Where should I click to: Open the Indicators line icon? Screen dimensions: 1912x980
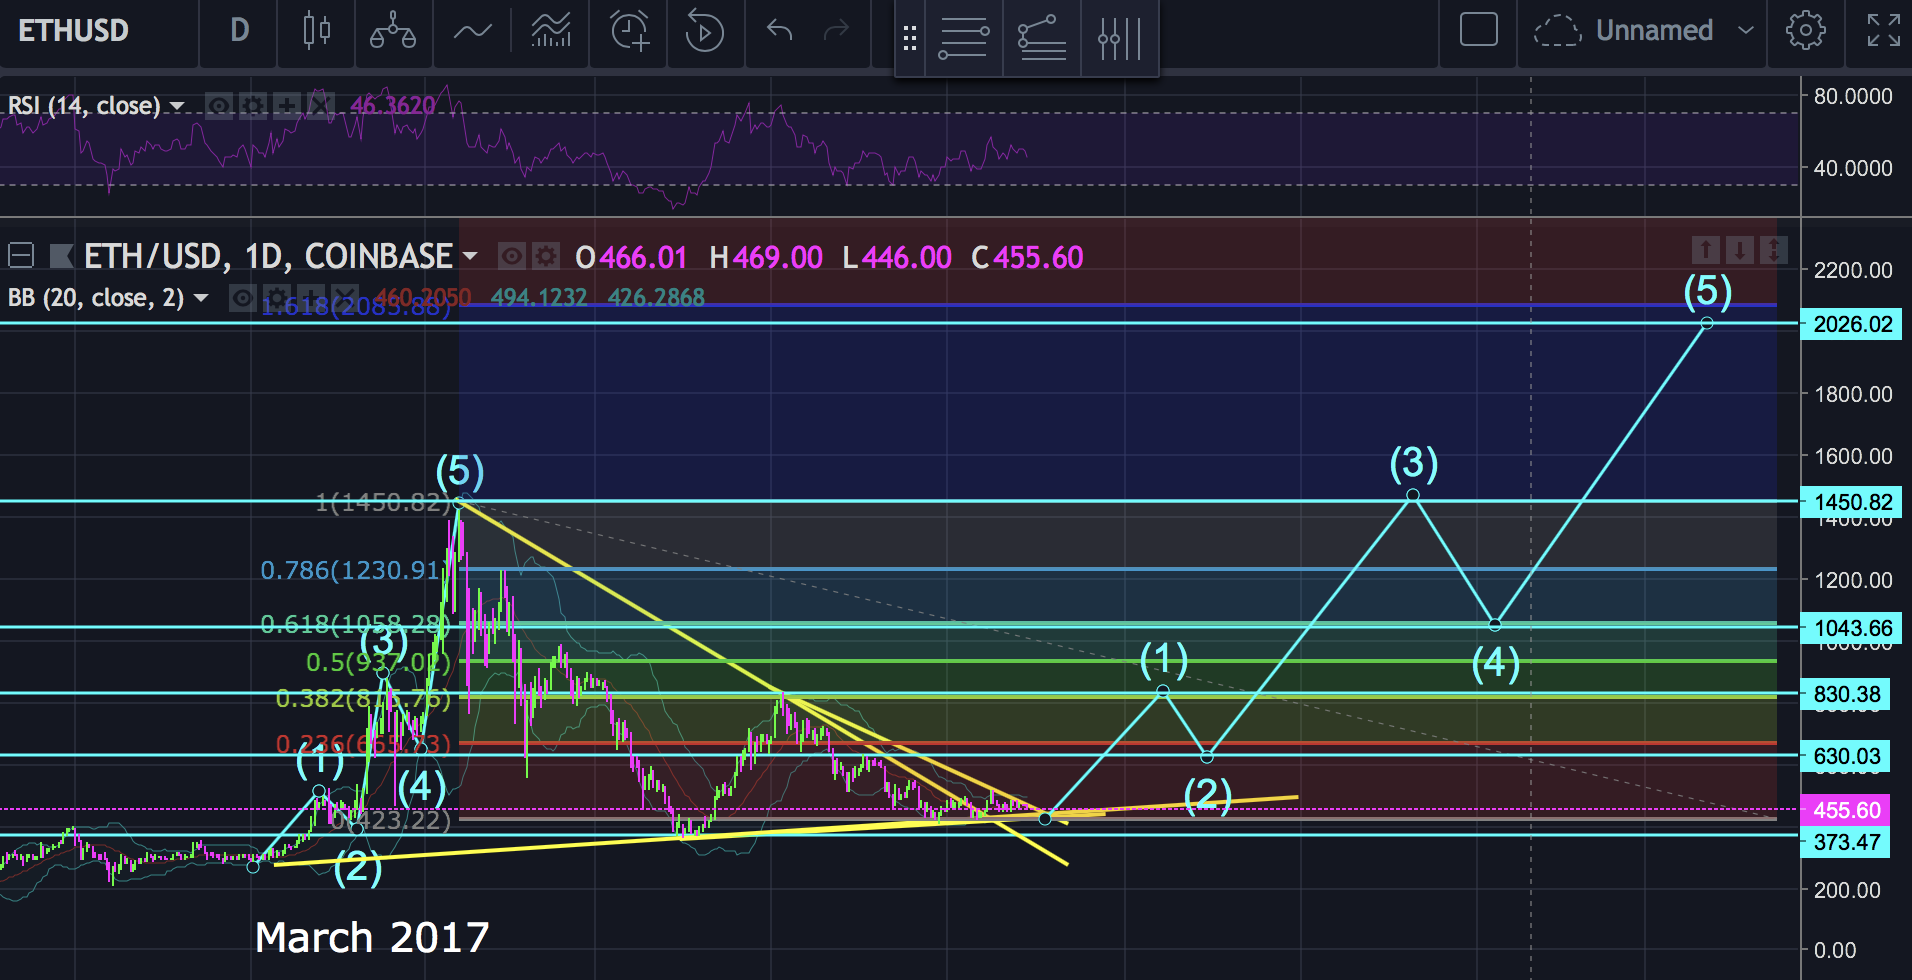point(472,31)
